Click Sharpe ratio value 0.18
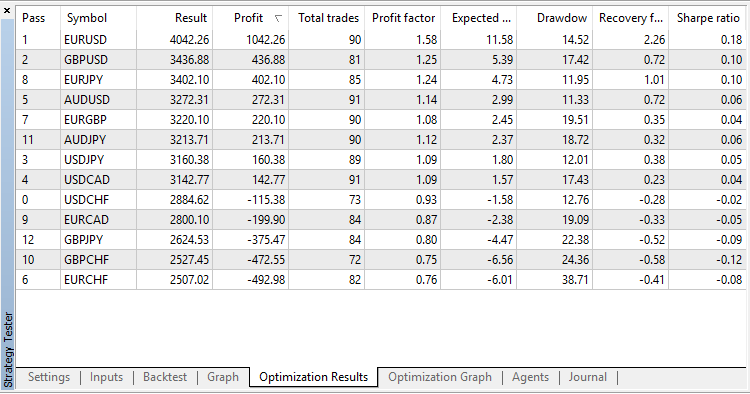Image resolution: width=750 pixels, height=394 pixels. pyautogui.click(x=731, y=40)
